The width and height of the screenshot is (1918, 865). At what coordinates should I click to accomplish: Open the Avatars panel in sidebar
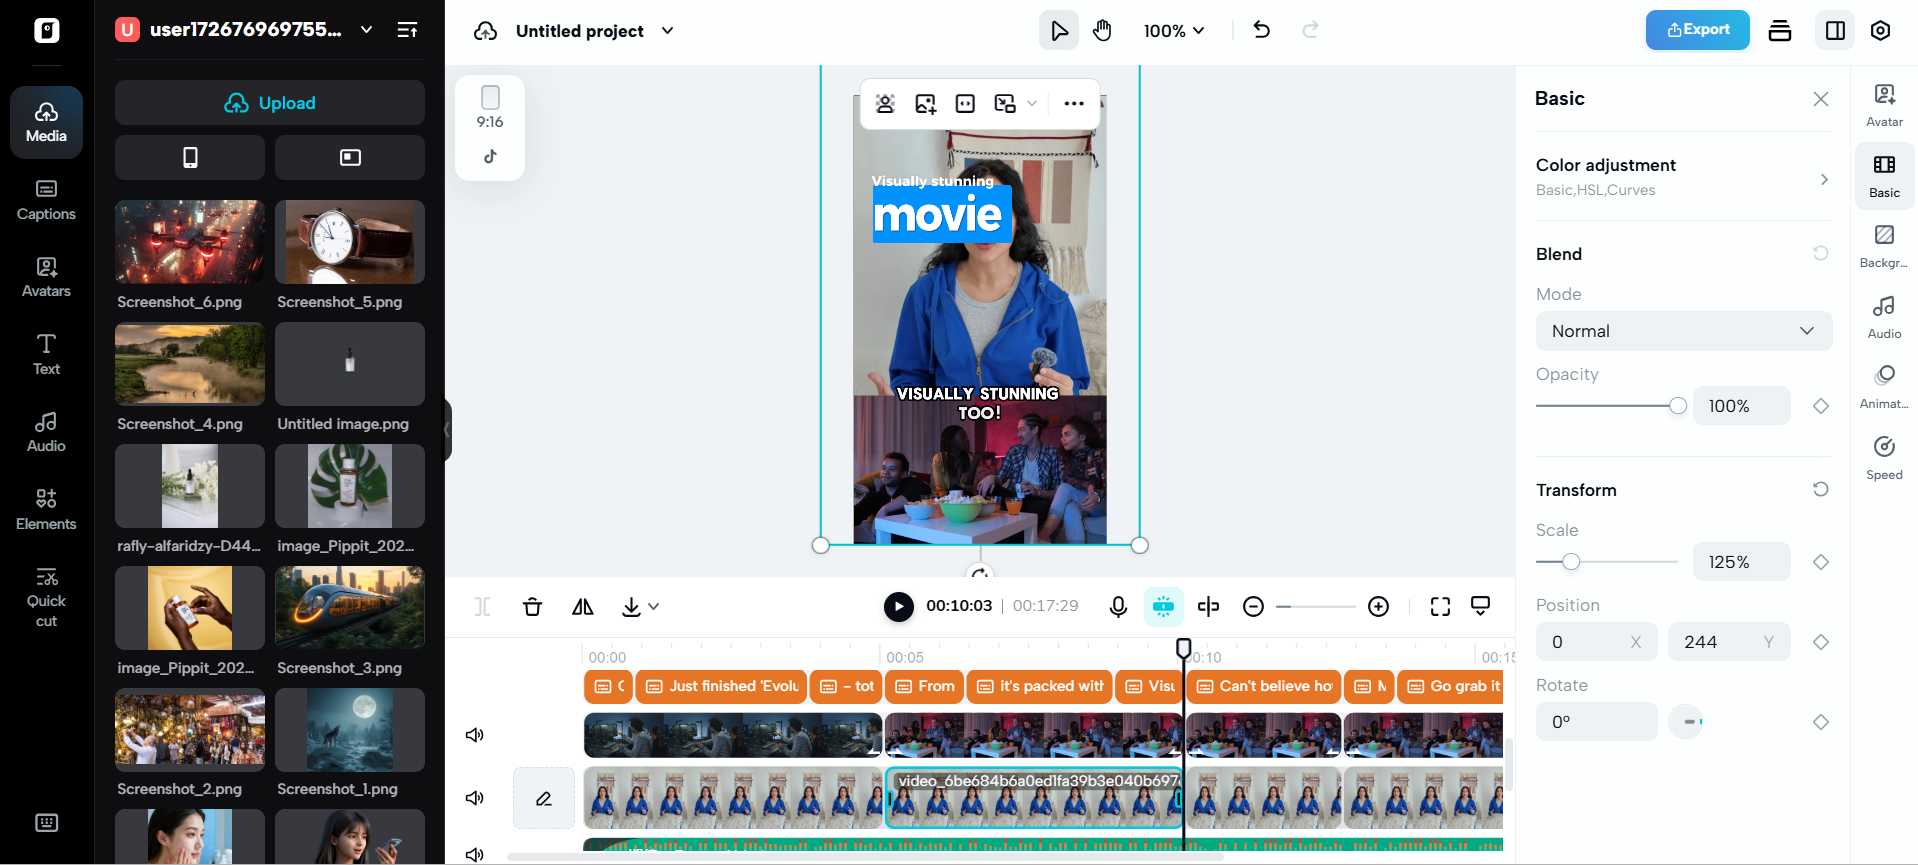[x=46, y=277]
